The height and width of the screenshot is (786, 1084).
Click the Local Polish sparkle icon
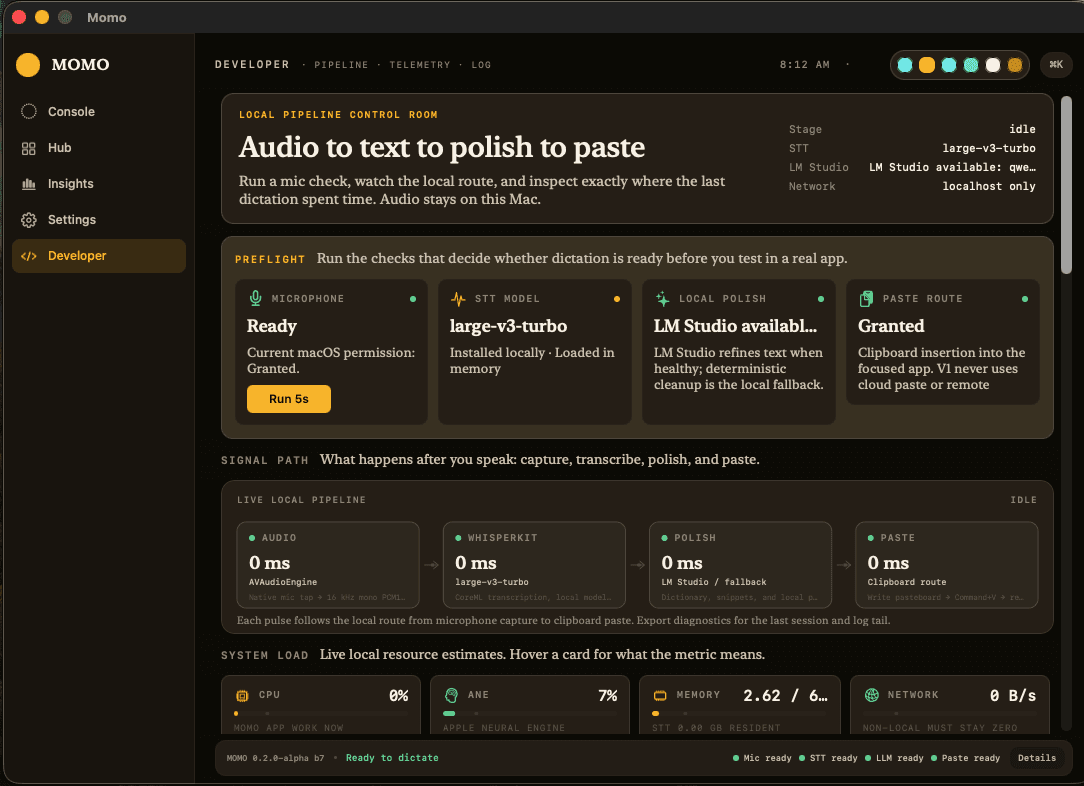pos(662,299)
